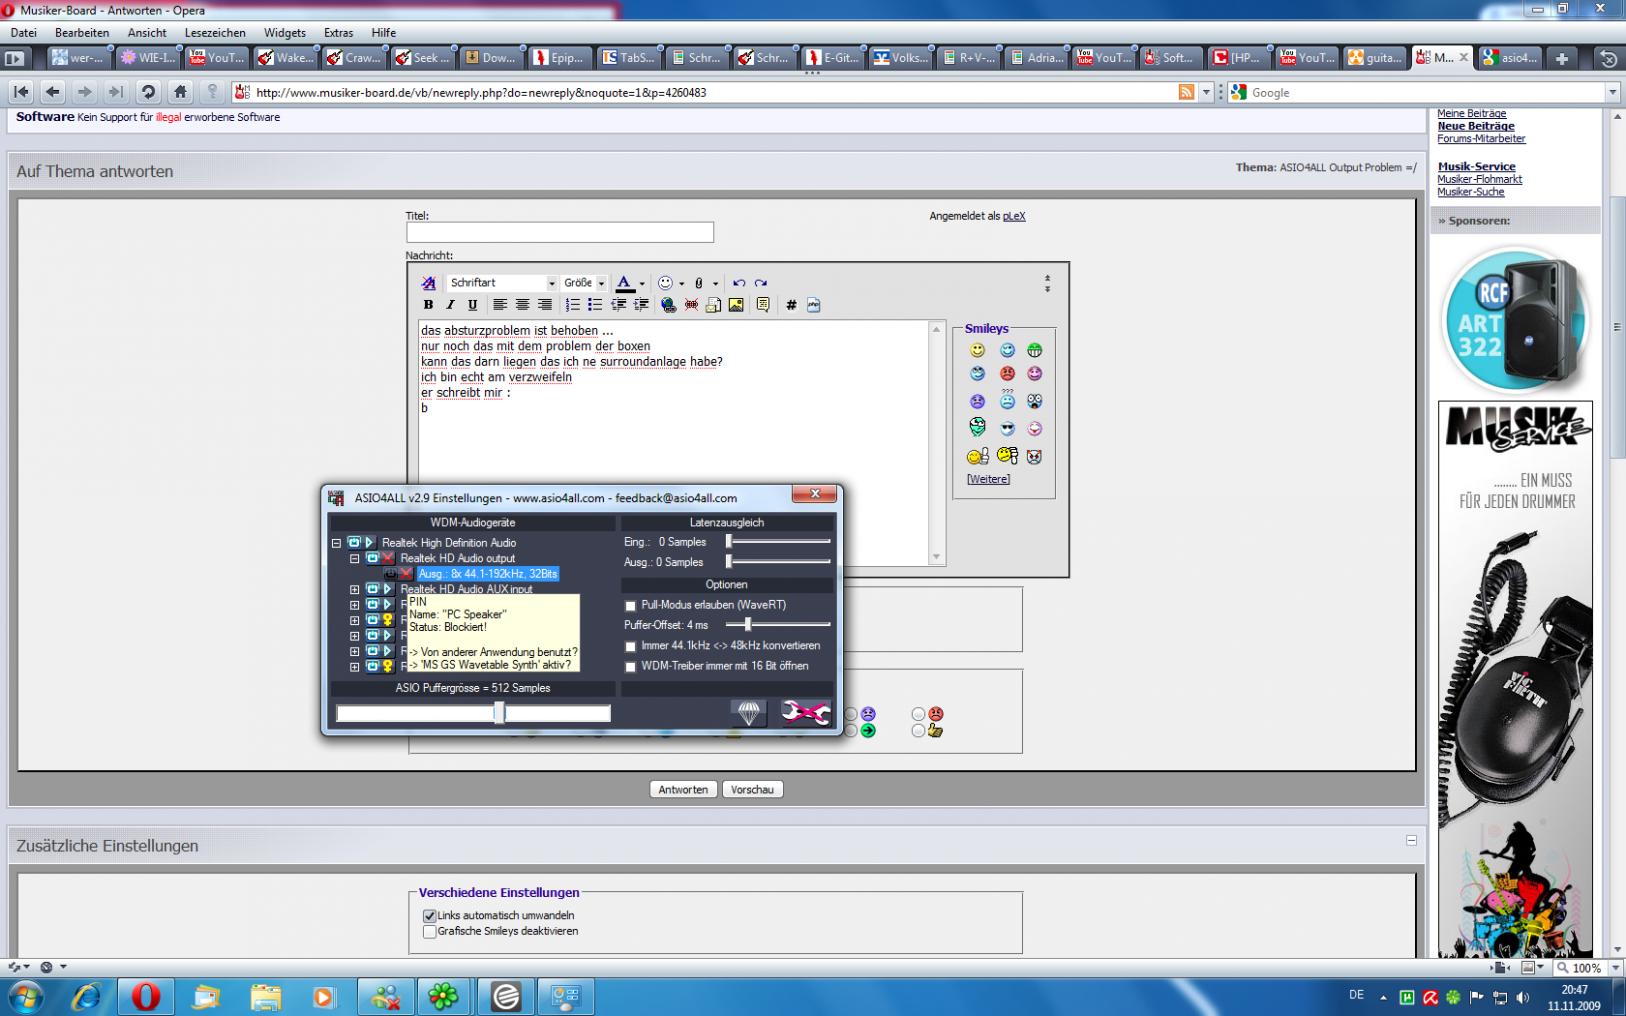Remove link using the unlink icon
Image resolution: width=1626 pixels, height=1016 pixels.
(x=691, y=305)
